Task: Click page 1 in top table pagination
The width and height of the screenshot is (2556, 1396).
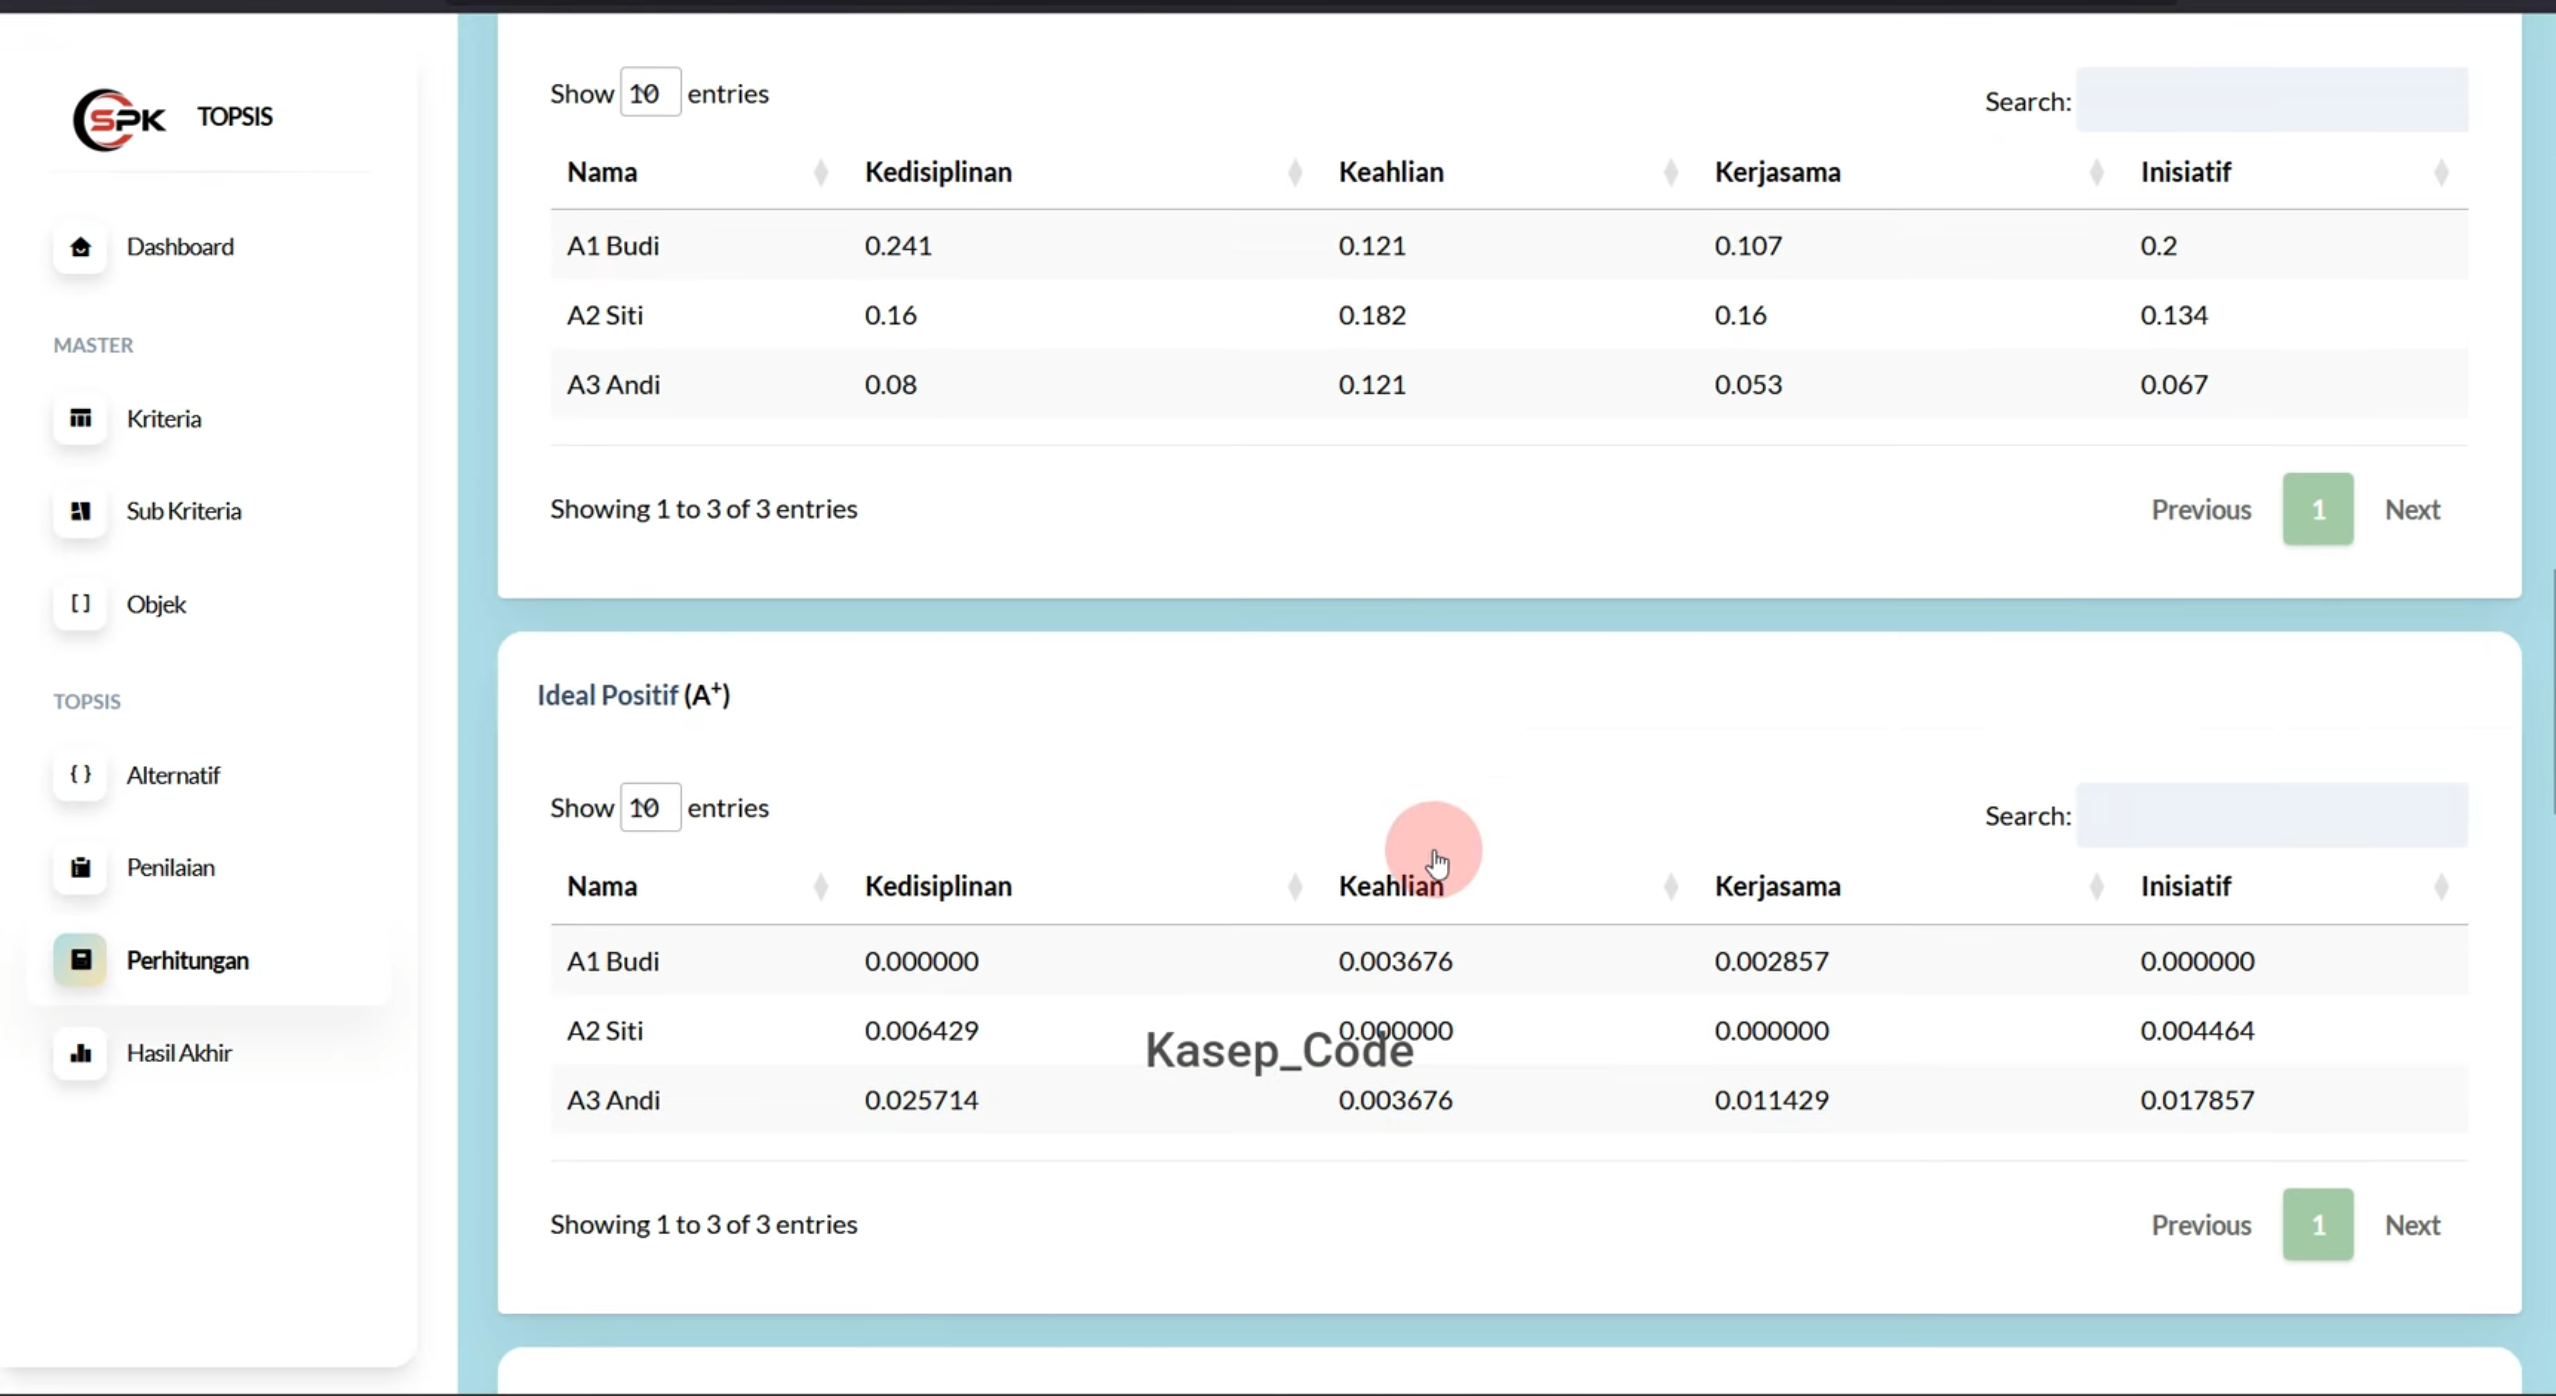Action: (2318, 510)
